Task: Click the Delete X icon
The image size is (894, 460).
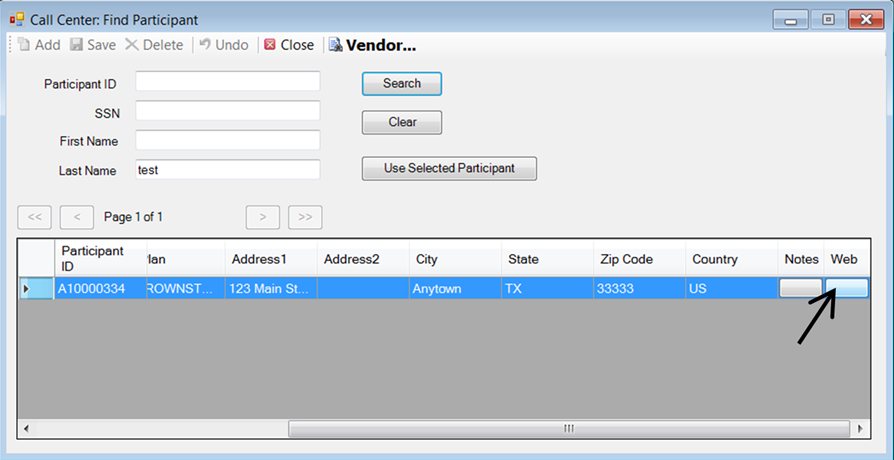Action: click(x=131, y=45)
